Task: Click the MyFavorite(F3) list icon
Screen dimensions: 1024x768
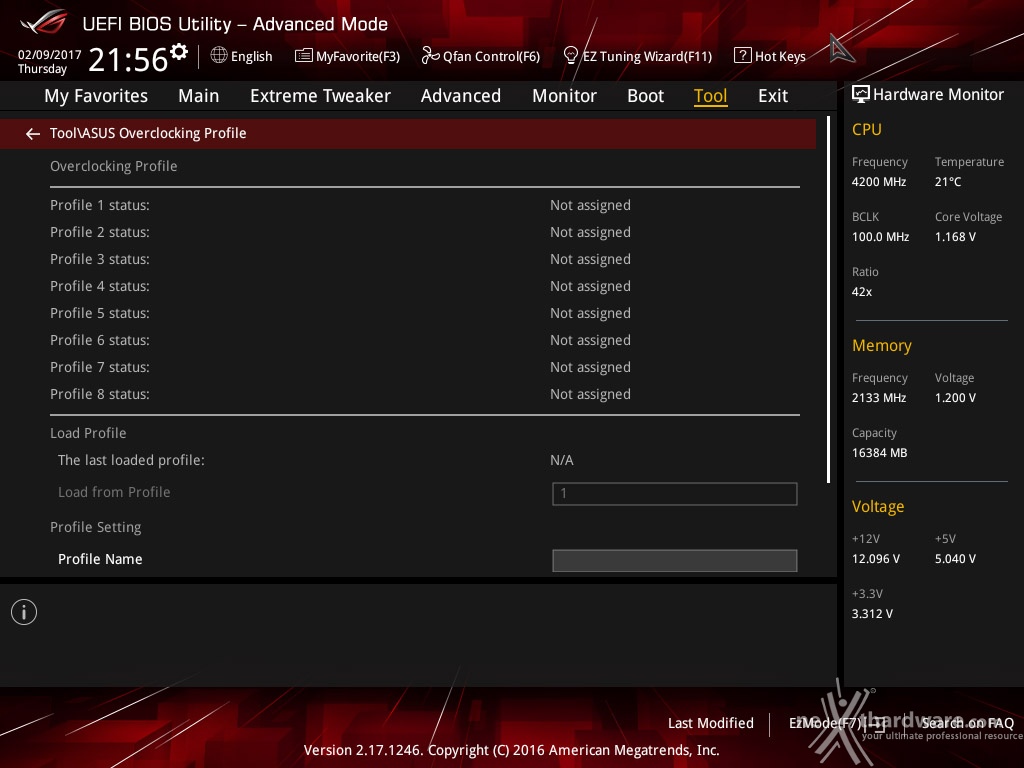Action: click(303, 56)
